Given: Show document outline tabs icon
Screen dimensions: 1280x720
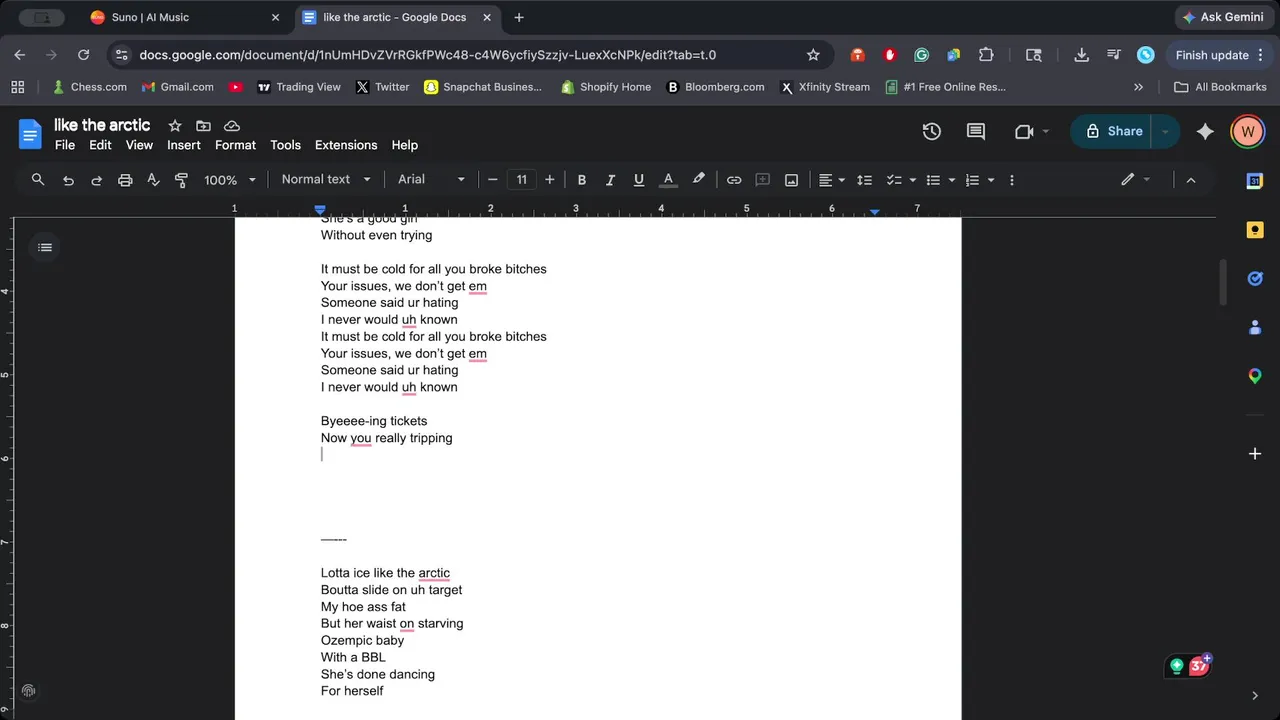Looking at the screenshot, I should tap(45, 247).
